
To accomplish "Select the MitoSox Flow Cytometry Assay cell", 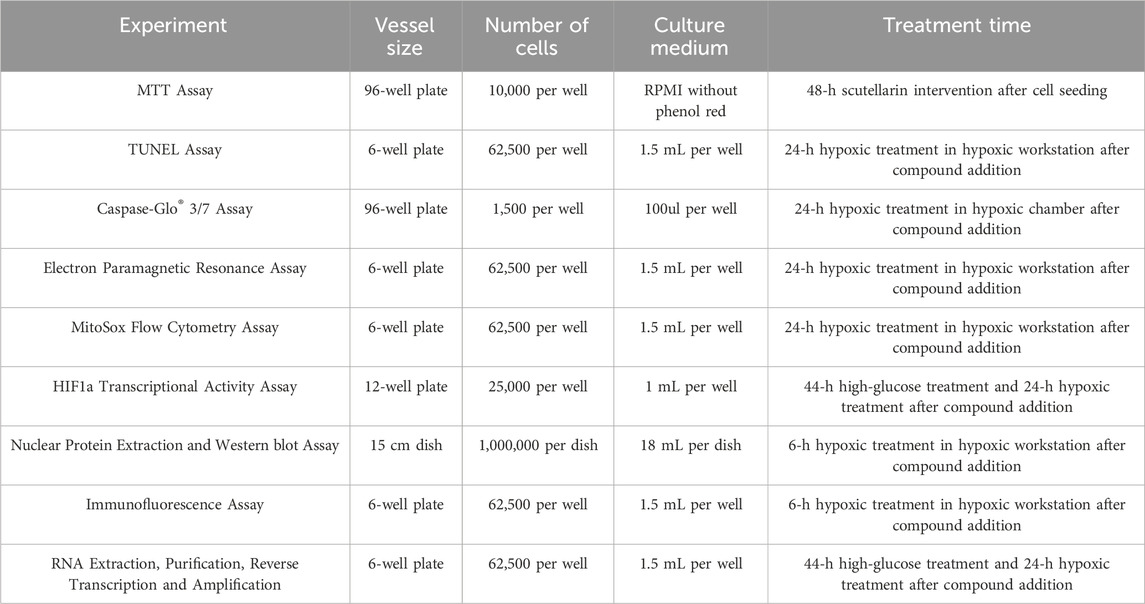I will click(x=173, y=327).
